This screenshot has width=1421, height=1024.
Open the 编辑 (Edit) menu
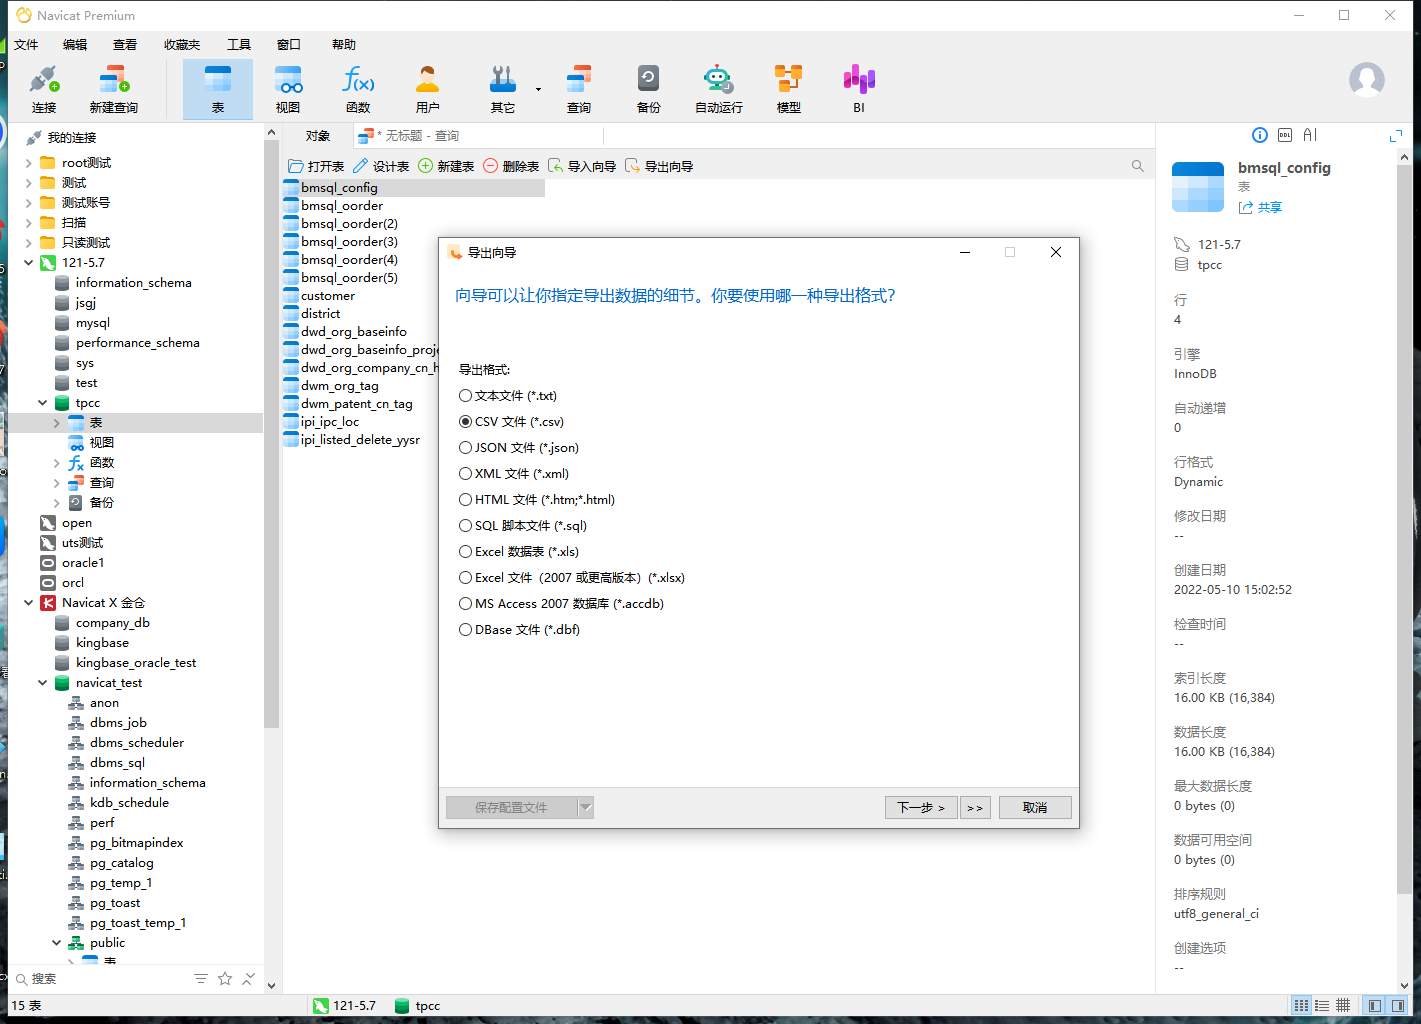[75, 44]
